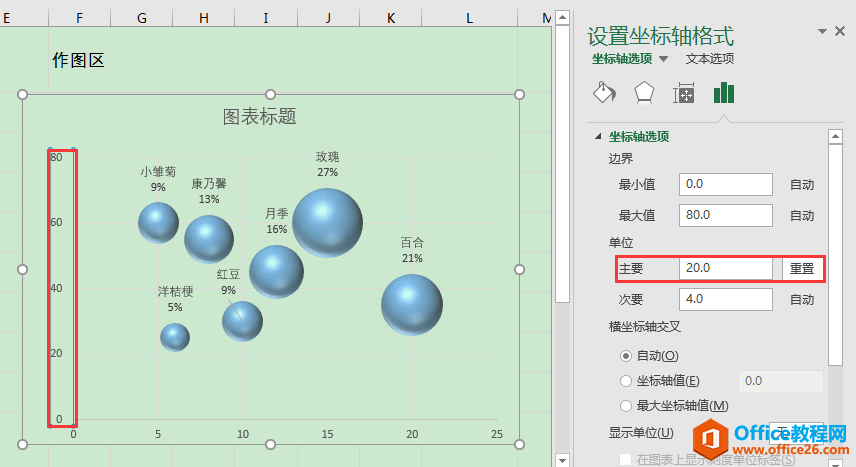Screen dimensions: 856x467
Task: Open the Effects pentagon icon
Action: 644,93
